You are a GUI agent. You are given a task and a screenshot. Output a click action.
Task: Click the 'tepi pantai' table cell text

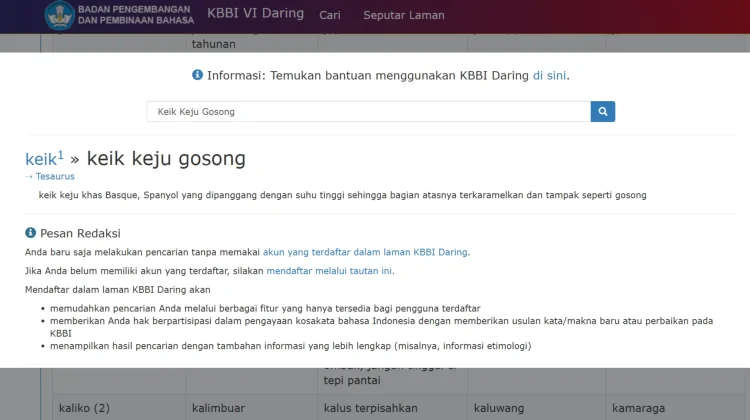352,380
